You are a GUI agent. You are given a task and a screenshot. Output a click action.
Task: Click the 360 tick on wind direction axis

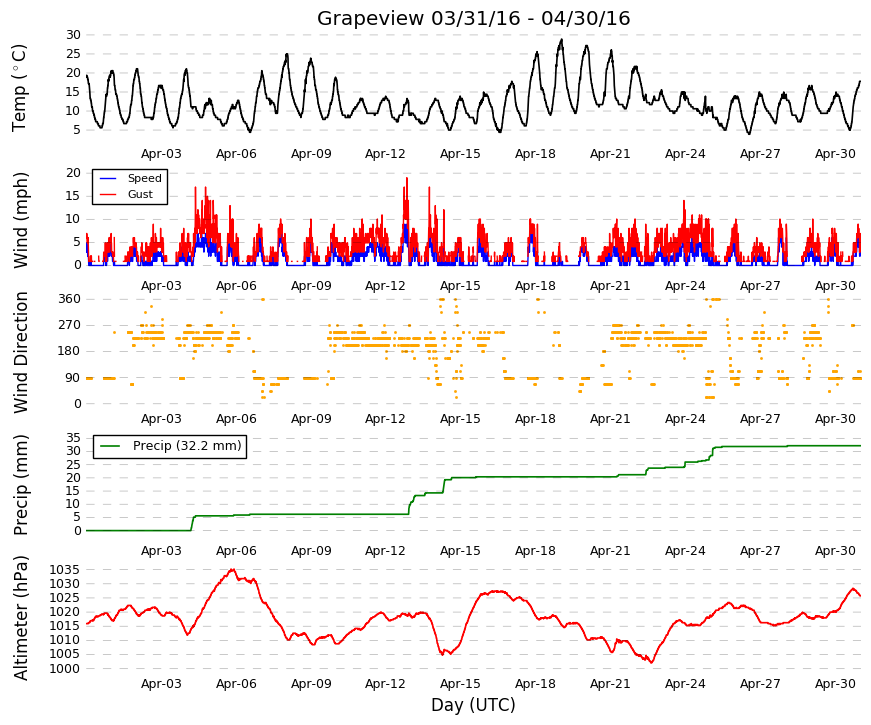(69, 299)
